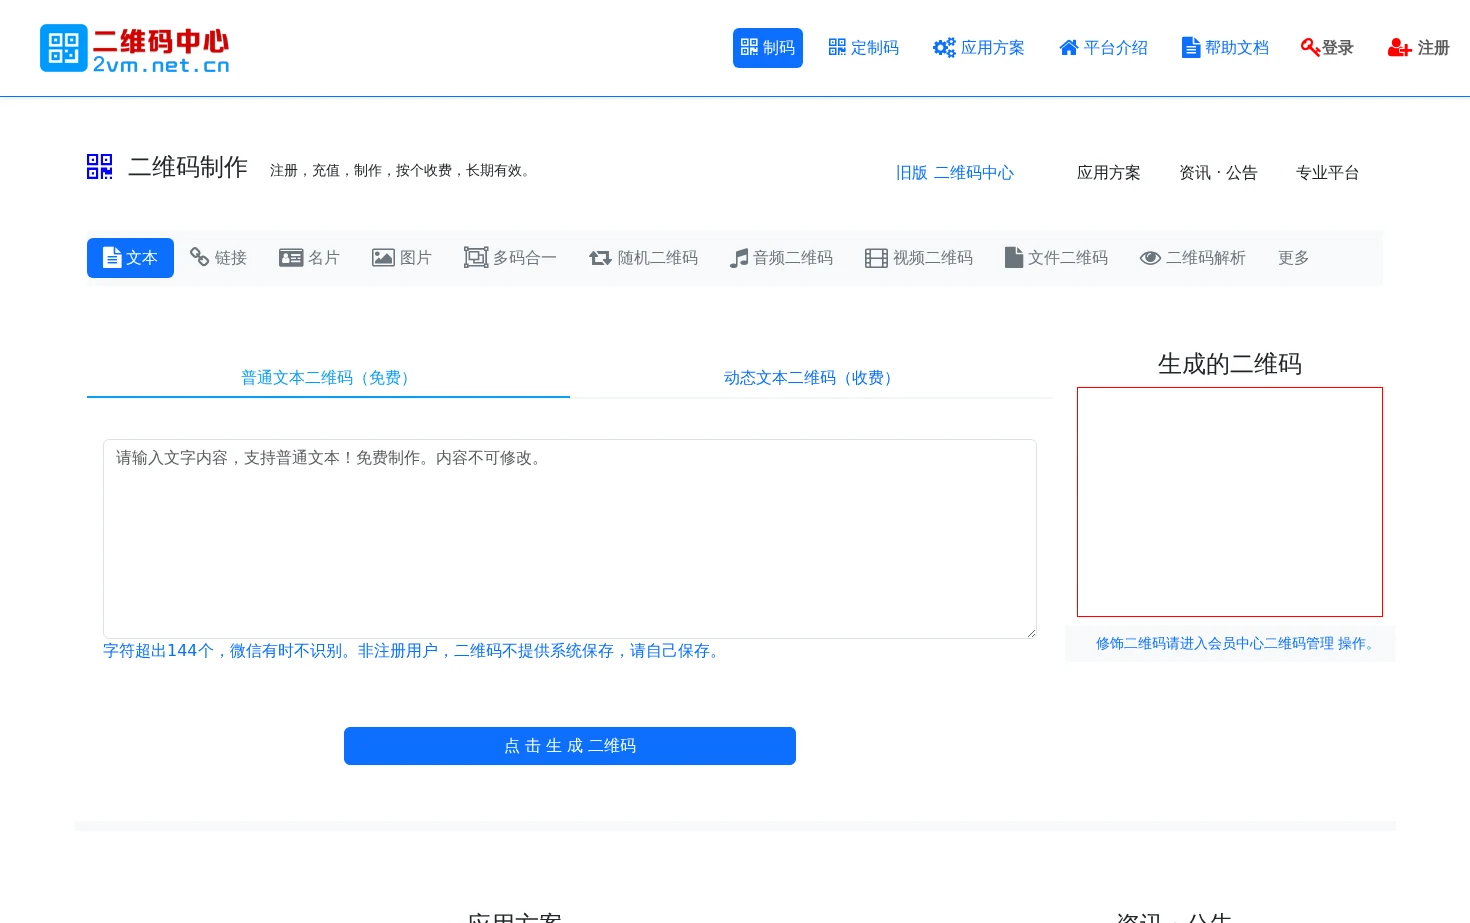Click the 生成的二维码 heading

[1230, 364]
